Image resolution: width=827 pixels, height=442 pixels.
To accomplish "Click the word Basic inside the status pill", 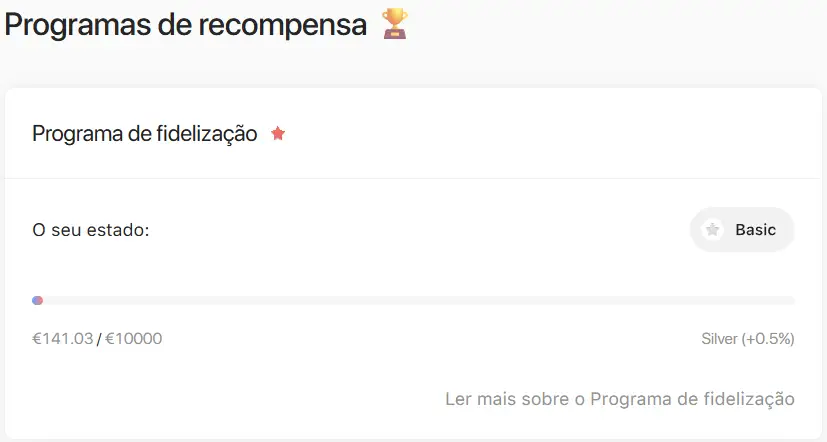I will (x=755, y=230).
